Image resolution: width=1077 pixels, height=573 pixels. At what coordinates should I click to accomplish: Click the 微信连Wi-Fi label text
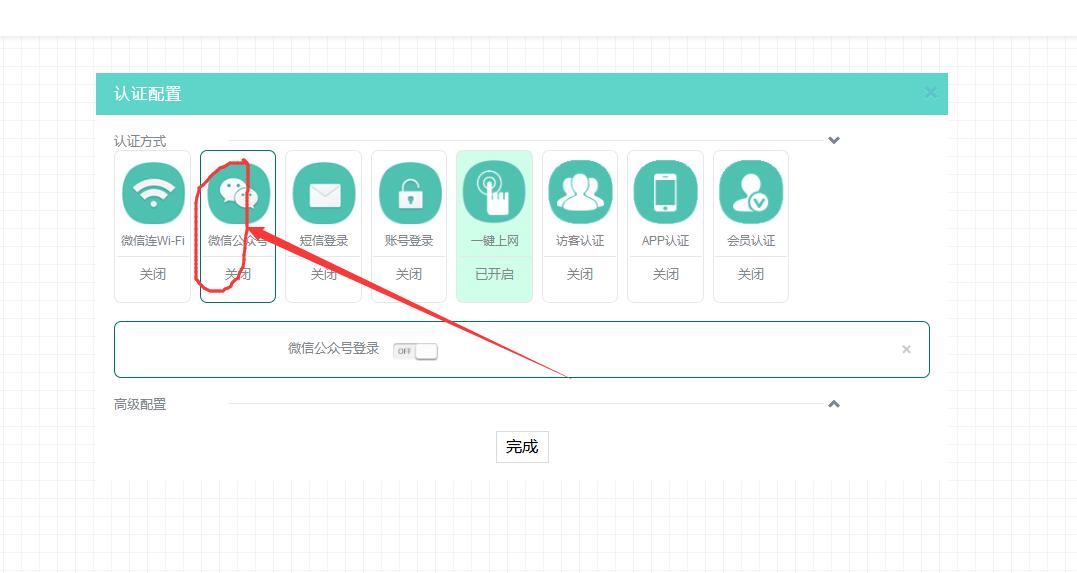tap(152, 240)
